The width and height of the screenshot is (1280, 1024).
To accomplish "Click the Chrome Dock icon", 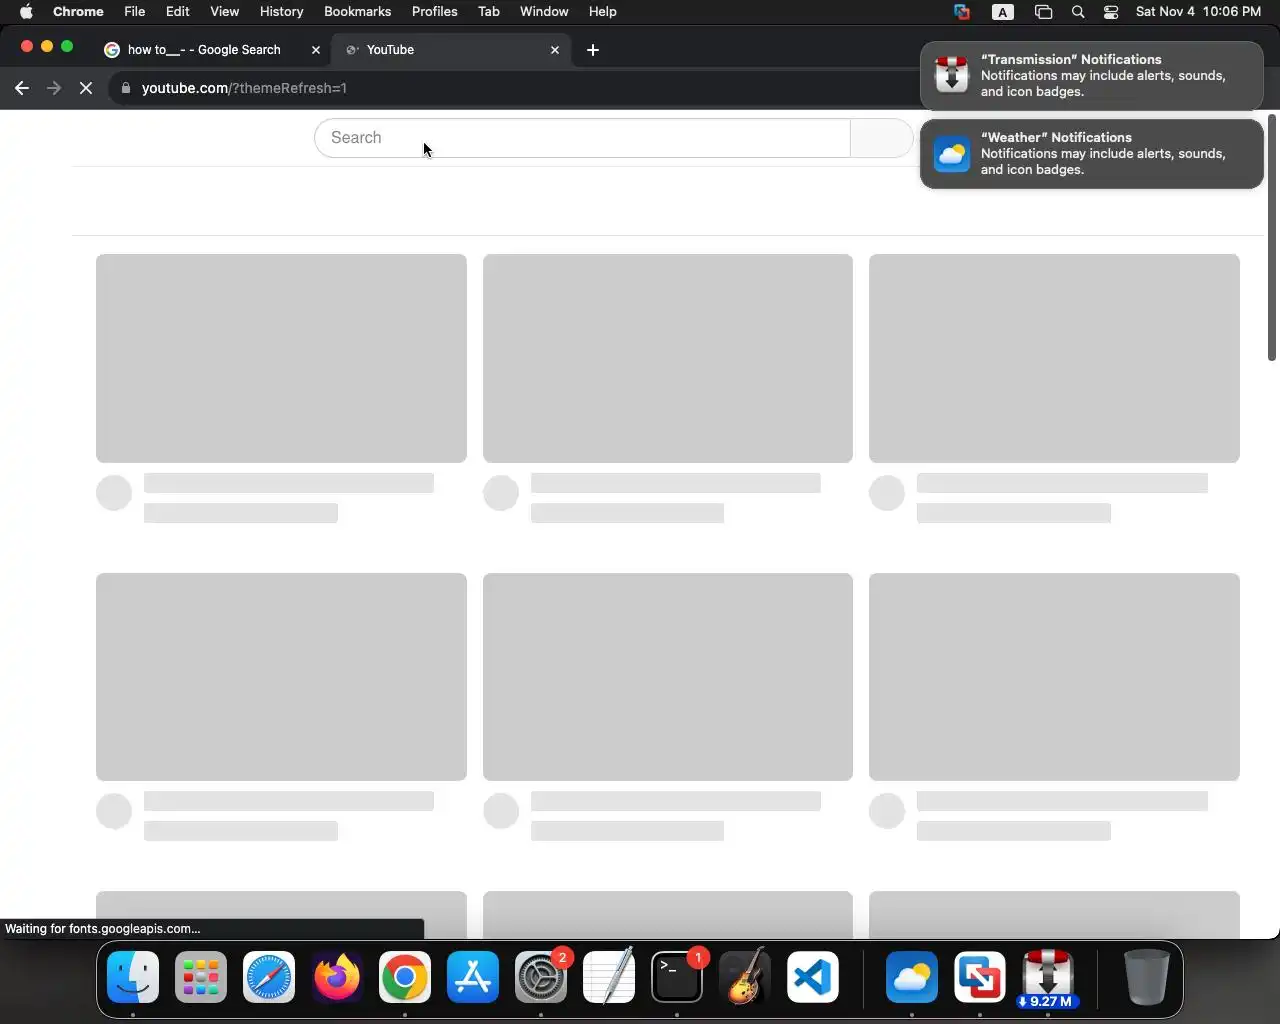I will point(405,977).
